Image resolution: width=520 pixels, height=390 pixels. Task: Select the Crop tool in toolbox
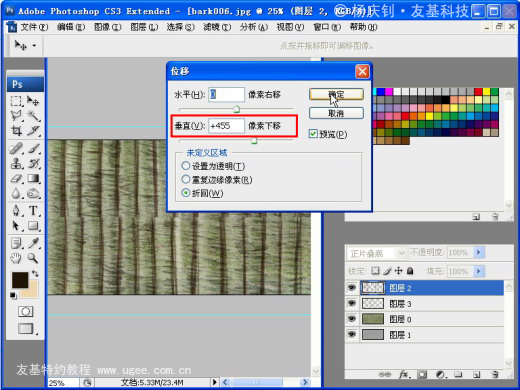16,131
